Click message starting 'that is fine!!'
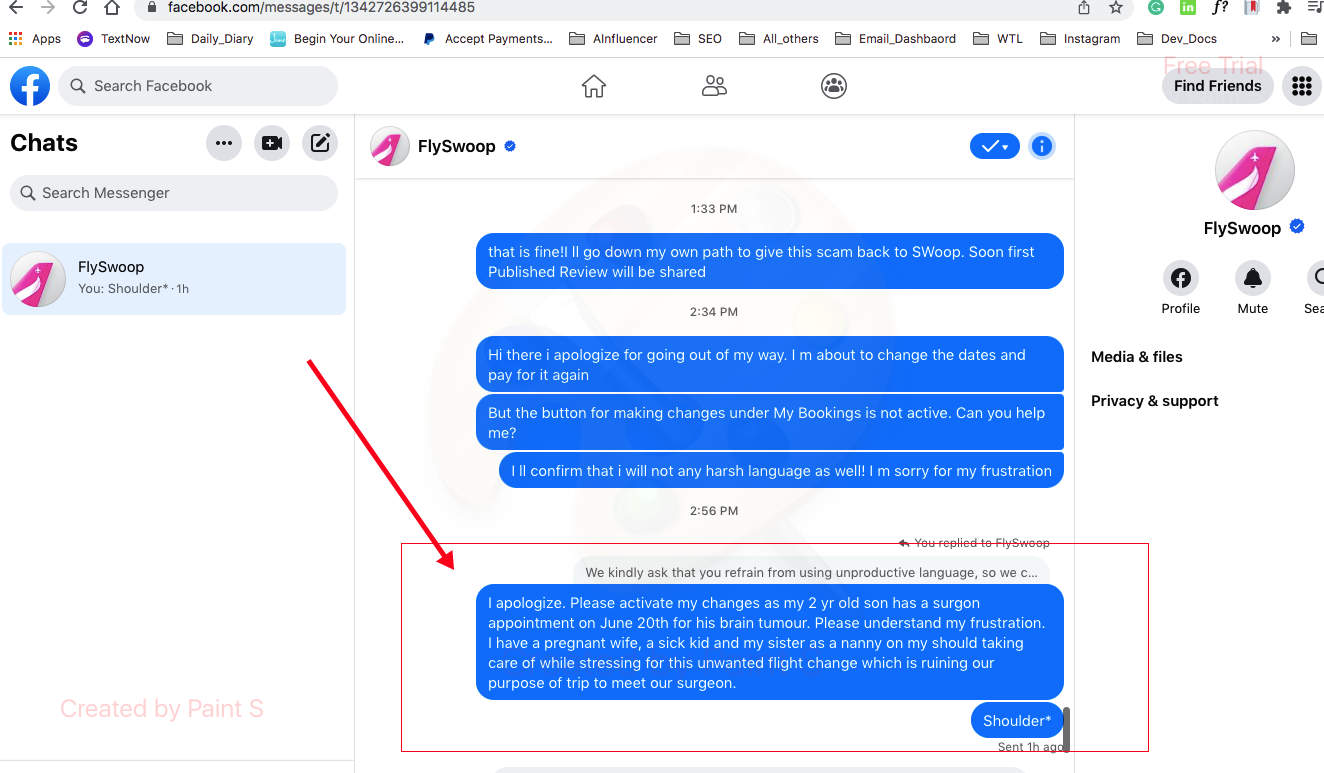This screenshot has height=773, width=1324. 770,262
